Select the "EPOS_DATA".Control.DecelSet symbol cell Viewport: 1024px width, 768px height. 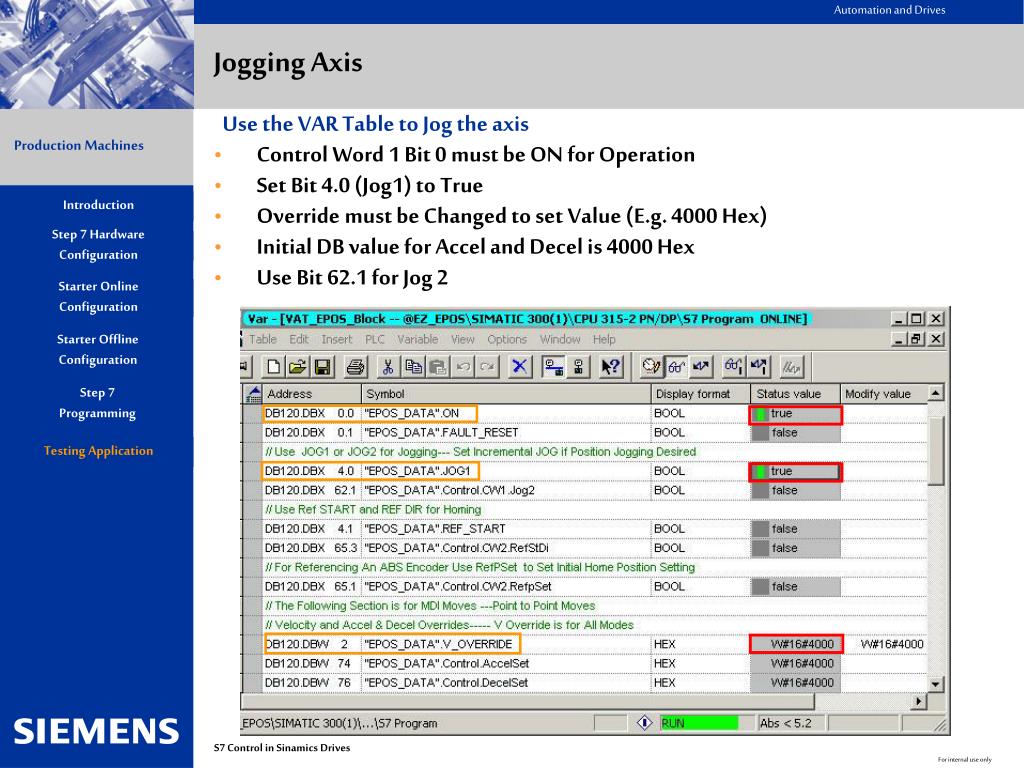(506, 682)
